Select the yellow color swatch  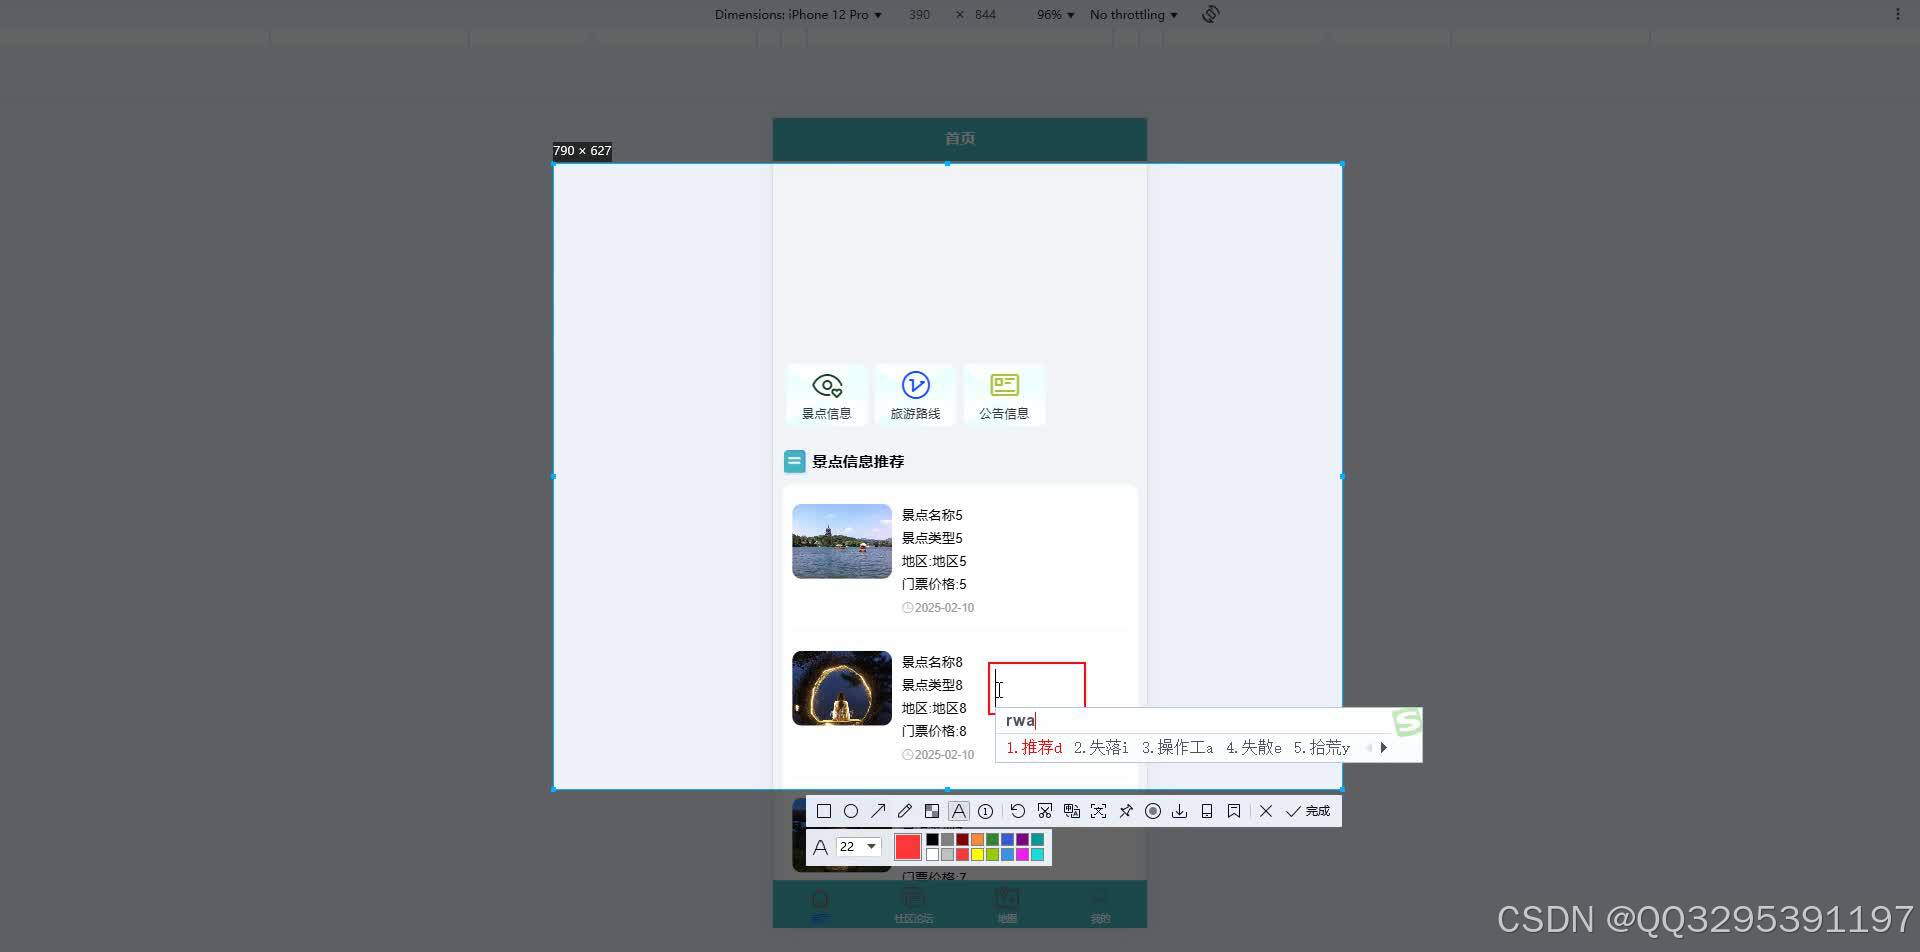click(x=977, y=854)
